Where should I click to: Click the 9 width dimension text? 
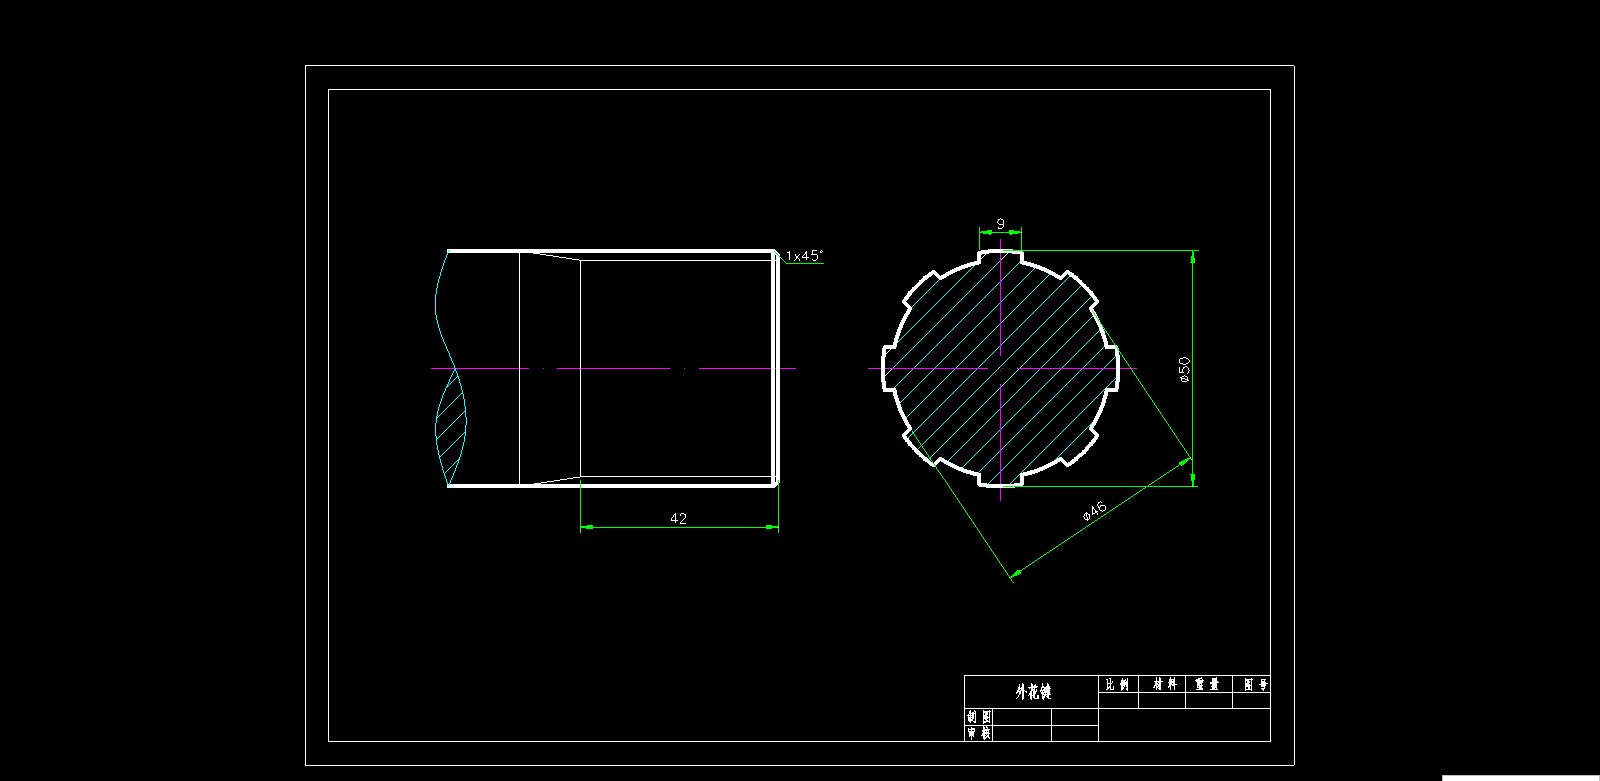click(1000, 224)
